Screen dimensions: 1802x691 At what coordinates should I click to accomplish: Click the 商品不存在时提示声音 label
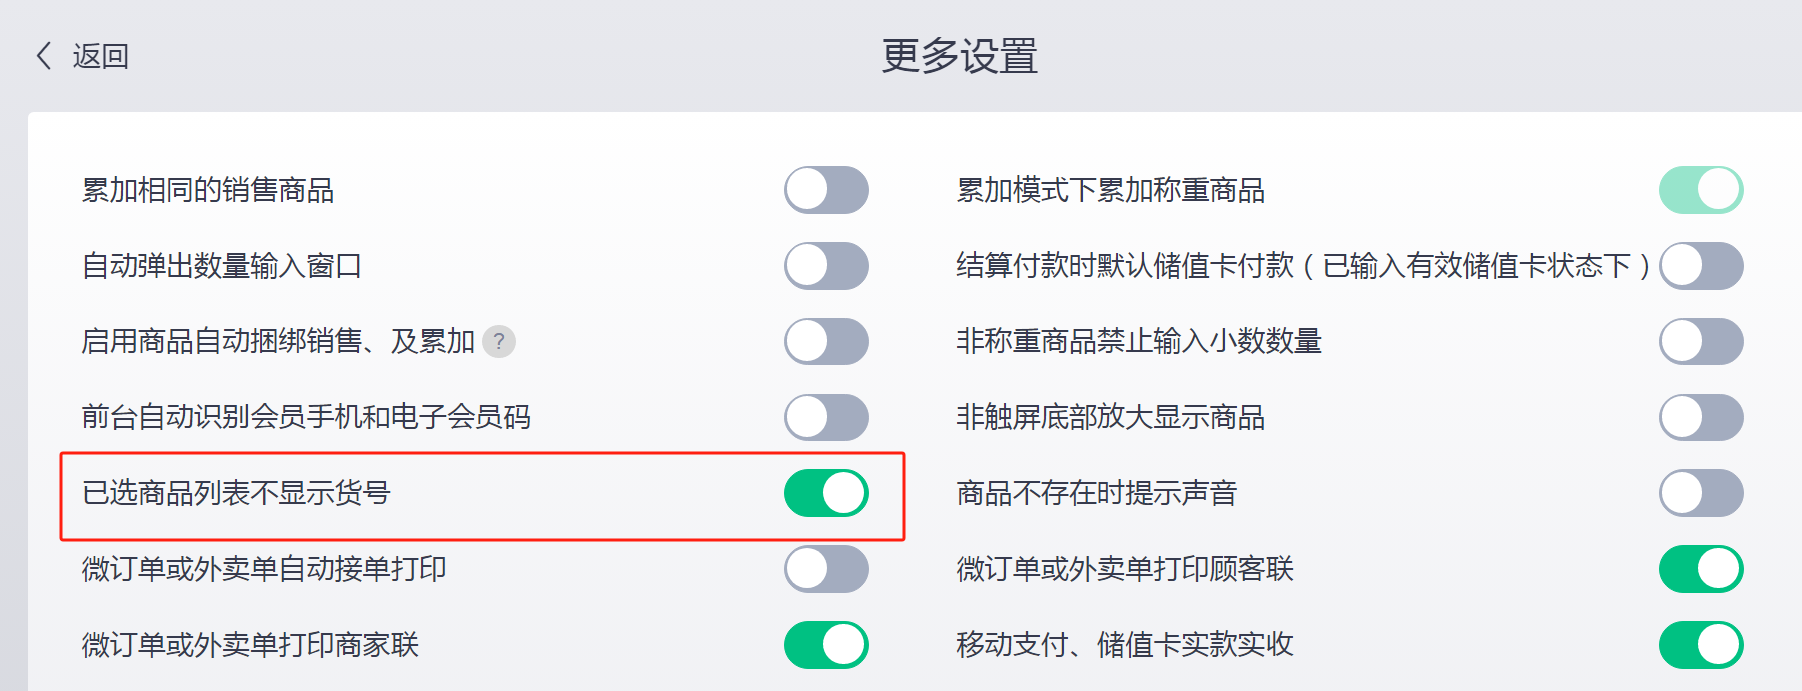pyautogui.click(x=1096, y=493)
